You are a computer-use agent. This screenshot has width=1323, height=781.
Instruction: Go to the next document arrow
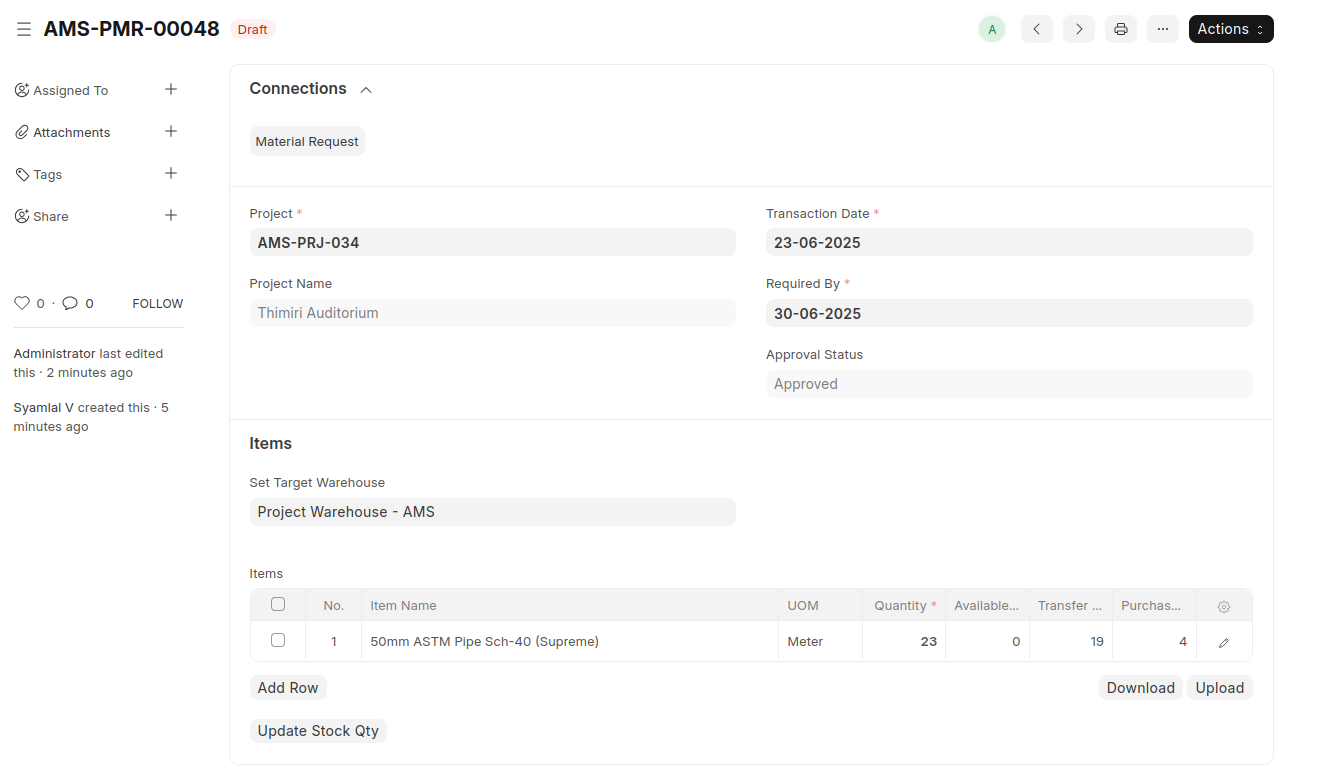[1078, 29]
